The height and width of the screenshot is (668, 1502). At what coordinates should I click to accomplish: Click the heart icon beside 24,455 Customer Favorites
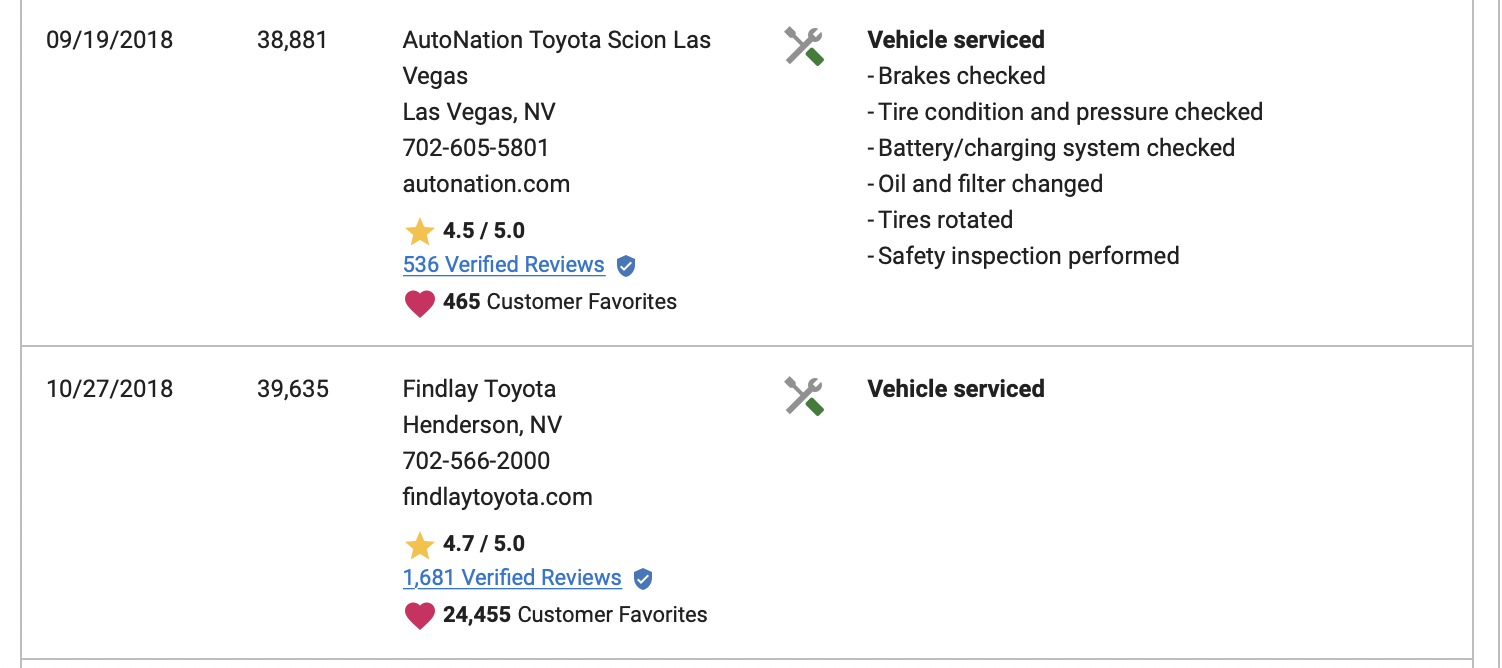(x=420, y=616)
